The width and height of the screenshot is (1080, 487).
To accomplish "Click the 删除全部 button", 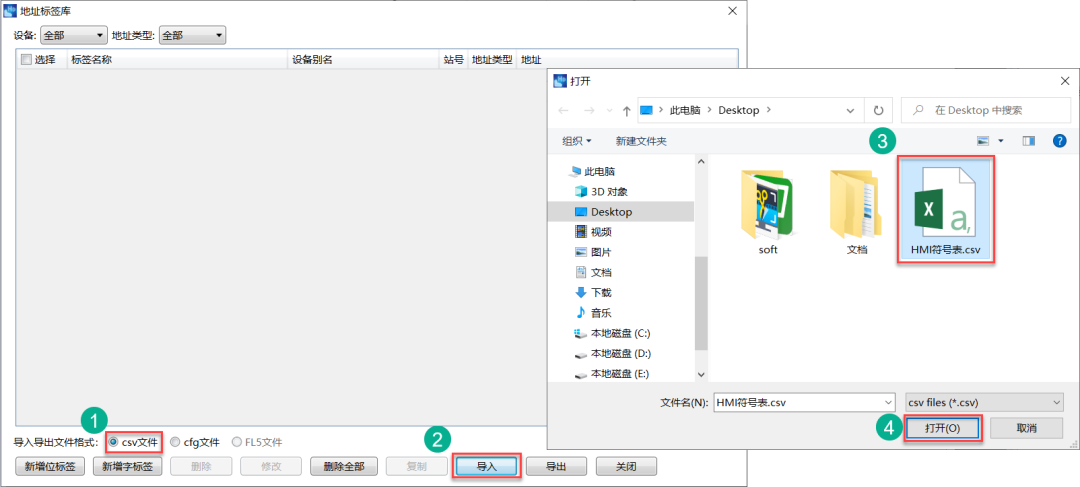I will click(344, 466).
